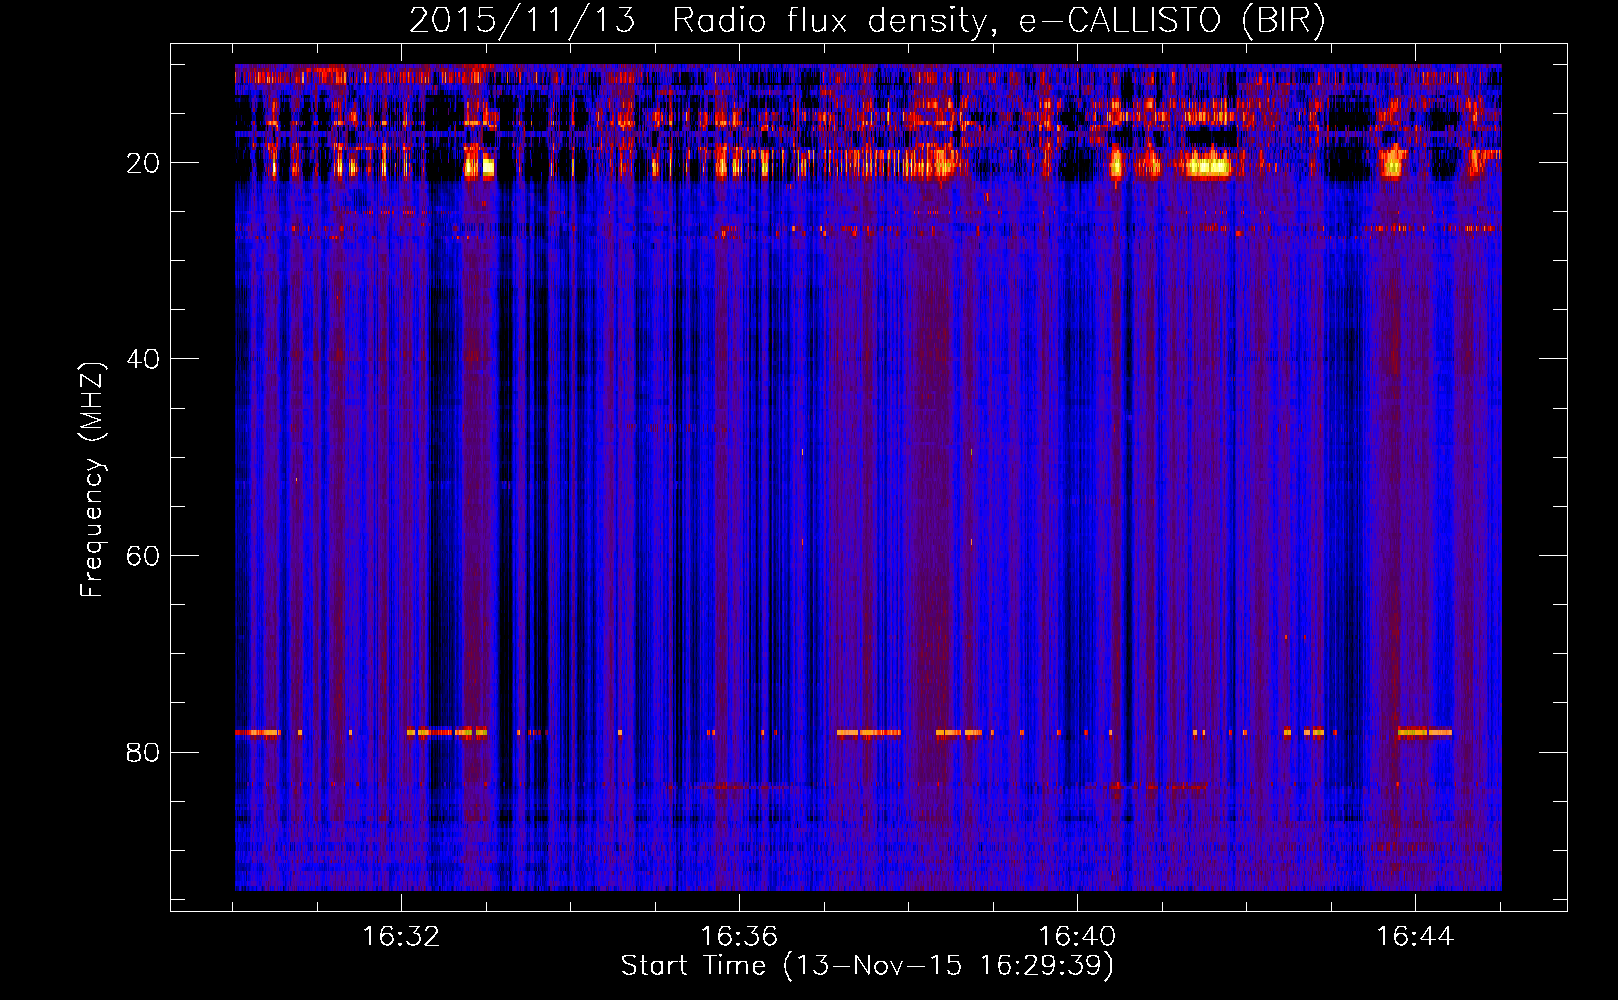Select the y-axis label 'Frequency (MHZ)'

(92, 480)
